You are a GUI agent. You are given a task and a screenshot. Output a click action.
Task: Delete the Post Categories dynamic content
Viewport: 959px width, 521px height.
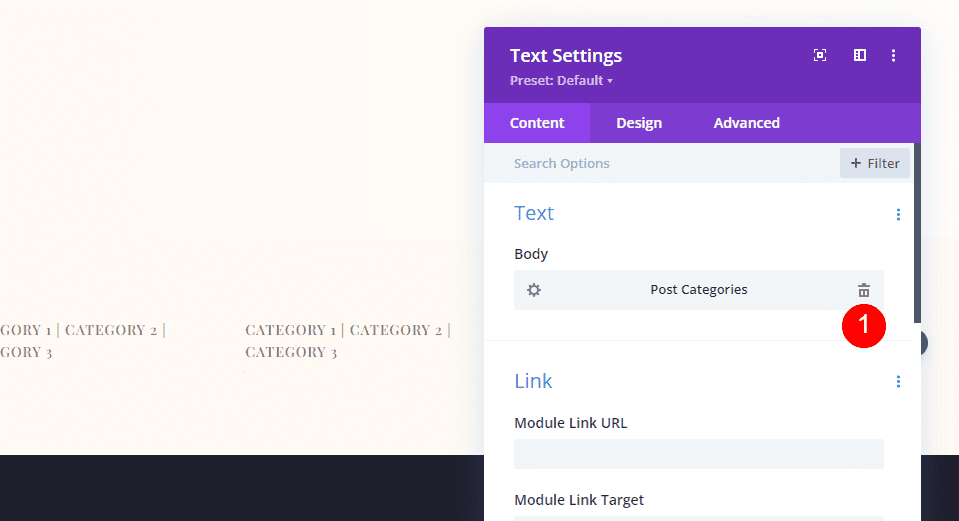864,290
